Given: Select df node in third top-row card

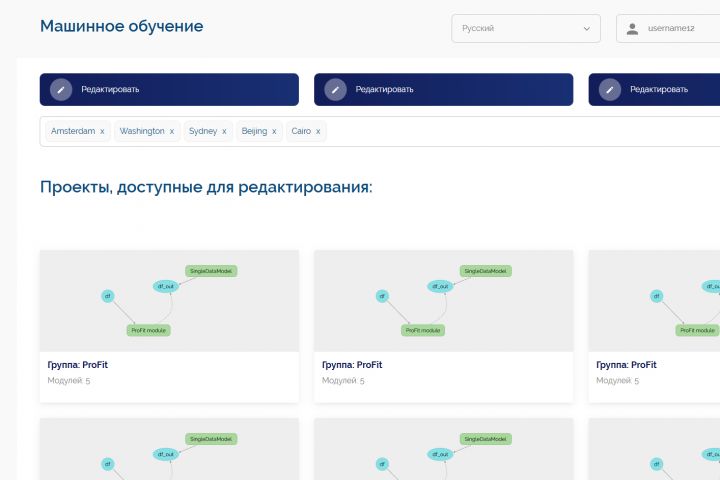Looking at the screenshot, I should tap(657, 296).
